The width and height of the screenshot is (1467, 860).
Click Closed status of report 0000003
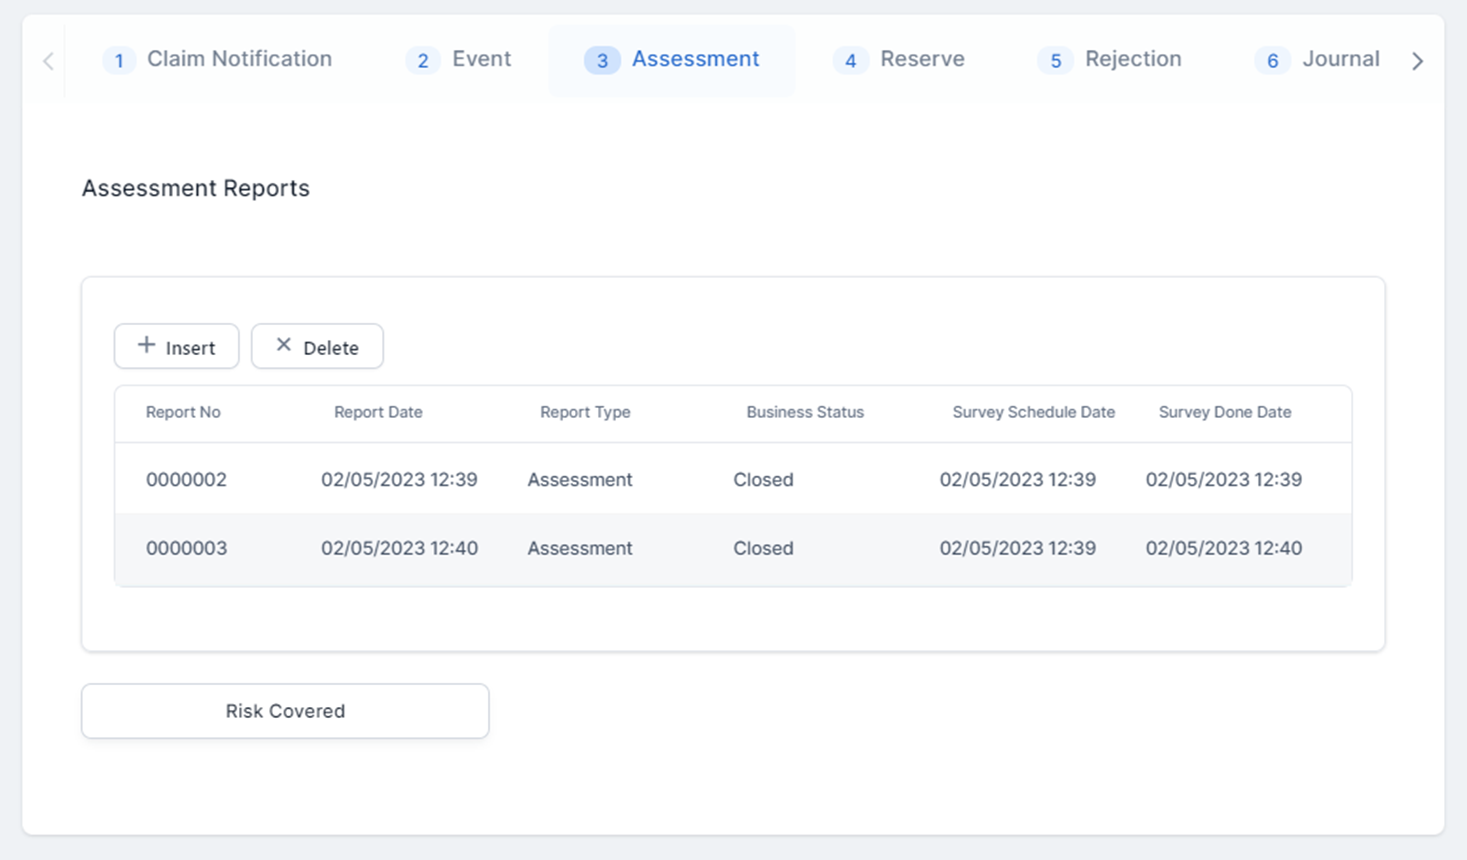(763, 549)
